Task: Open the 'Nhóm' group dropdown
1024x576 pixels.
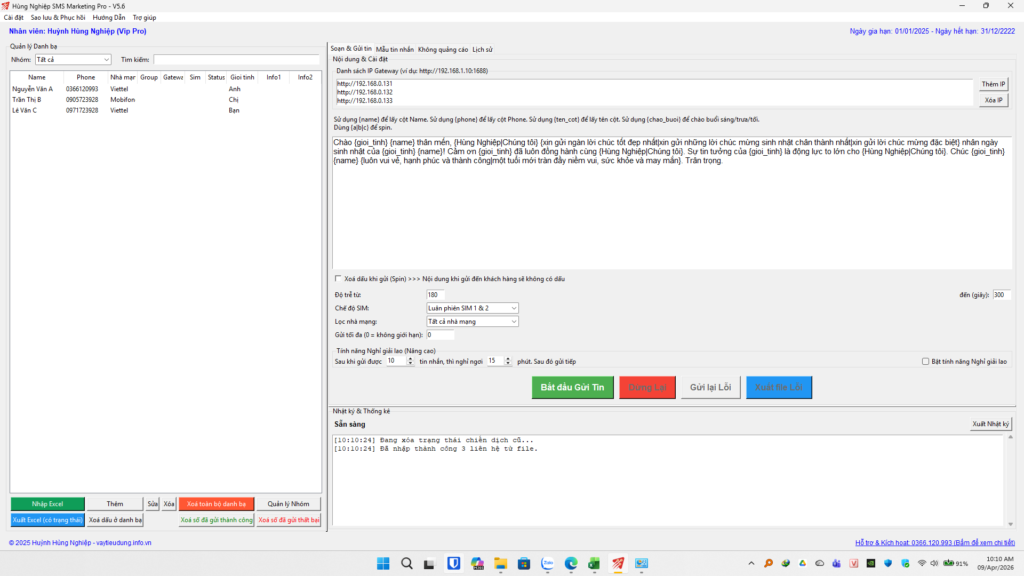Action: [x=72, y=60]
